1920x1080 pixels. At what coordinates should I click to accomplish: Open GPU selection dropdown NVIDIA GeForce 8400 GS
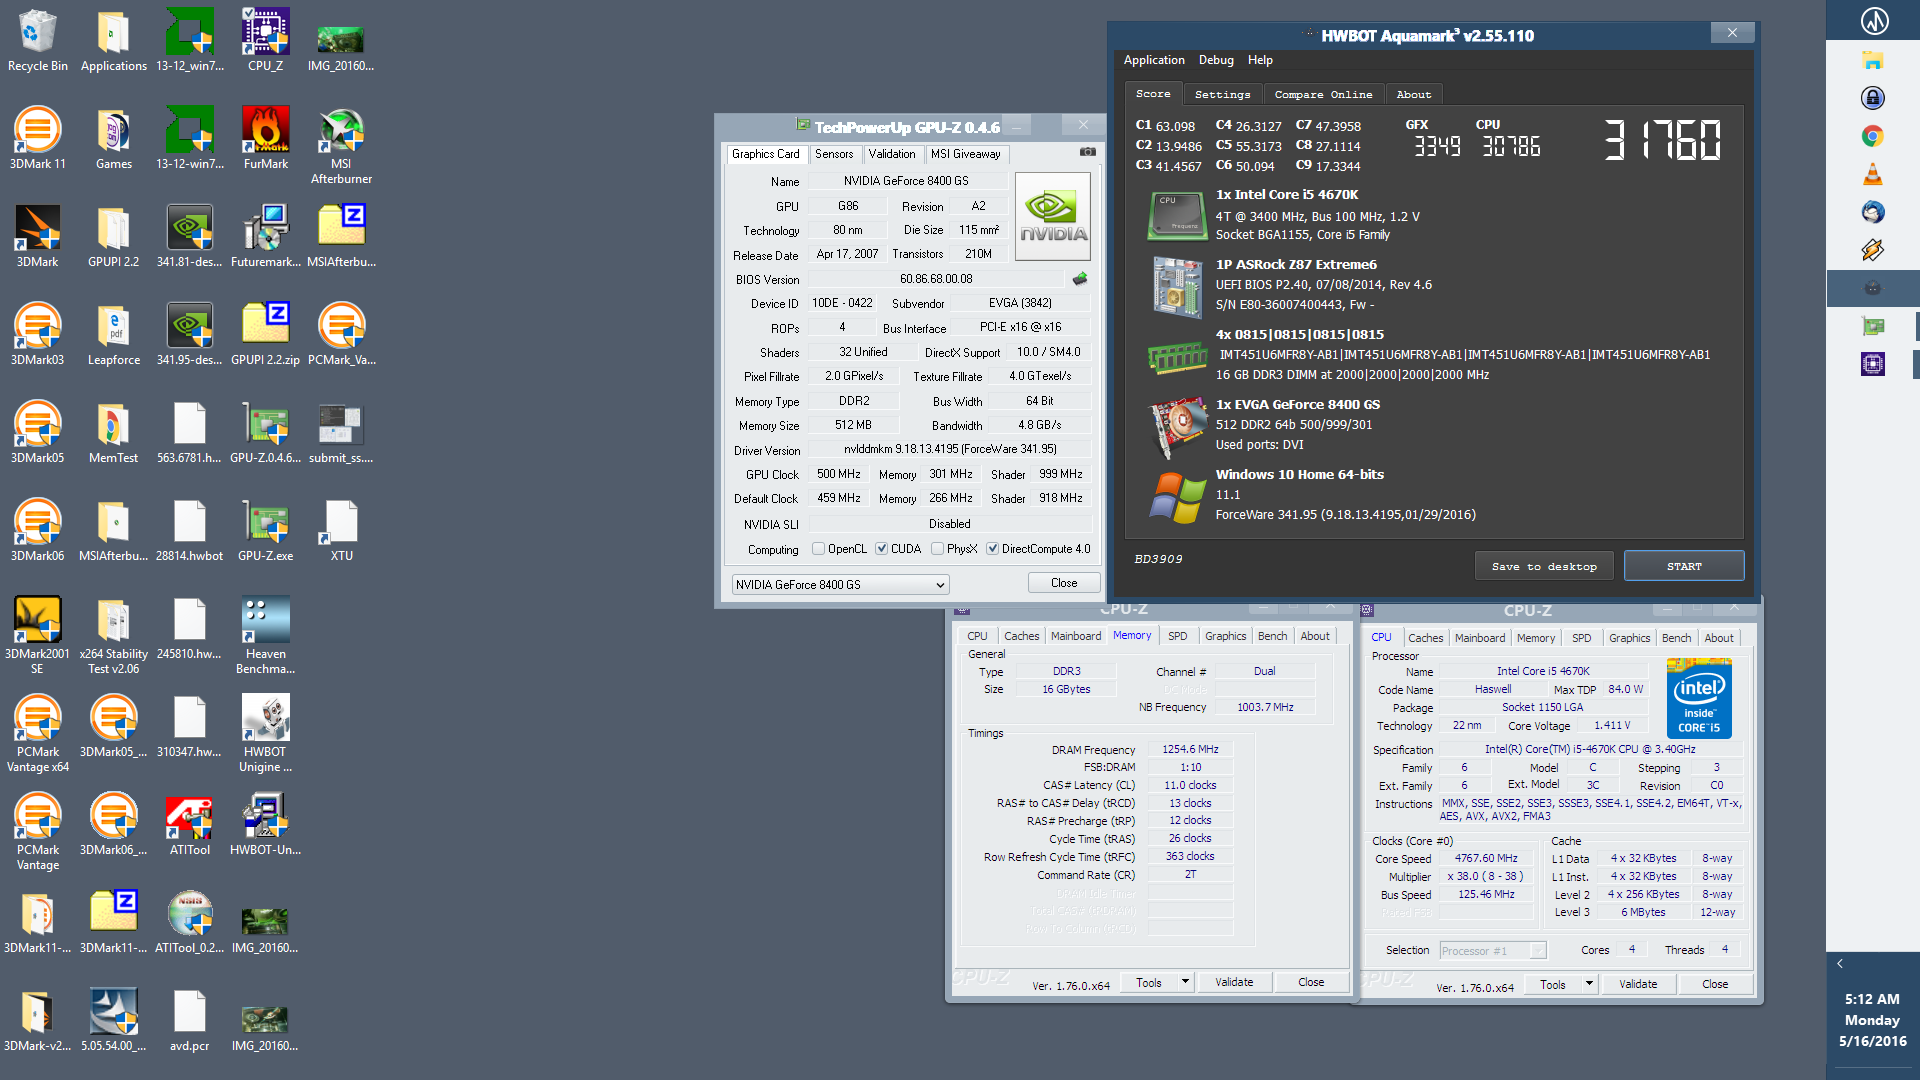point(840,584)
